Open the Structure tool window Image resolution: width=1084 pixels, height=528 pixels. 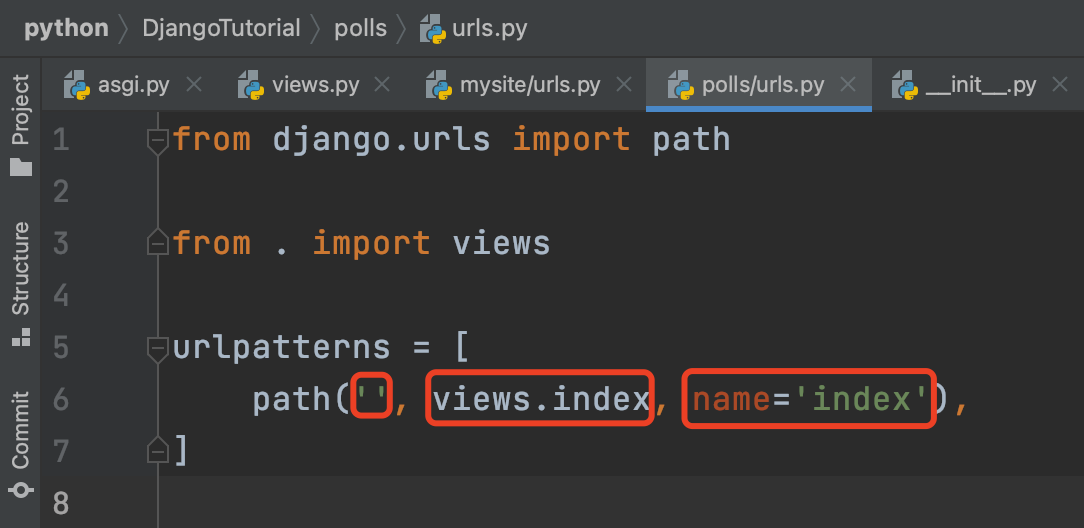pyautogui.click(x=21, y=283)
